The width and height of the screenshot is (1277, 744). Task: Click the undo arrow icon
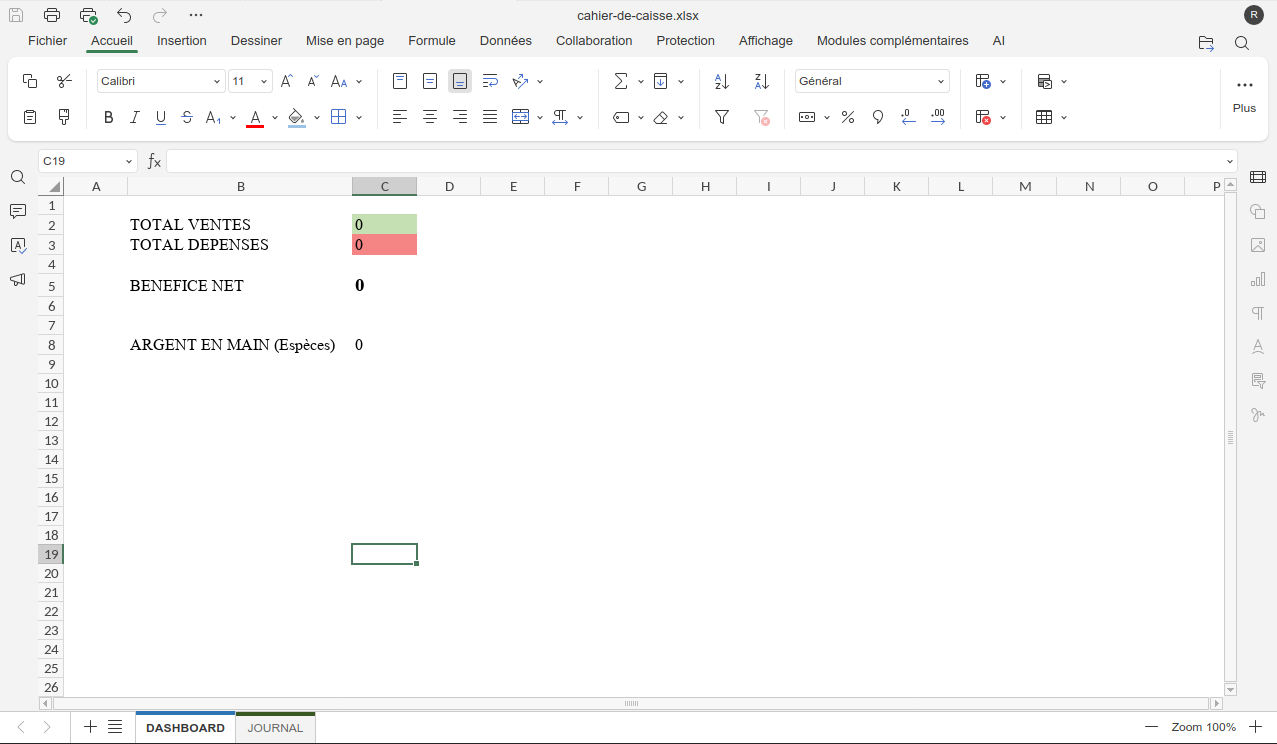coord(124,15)
